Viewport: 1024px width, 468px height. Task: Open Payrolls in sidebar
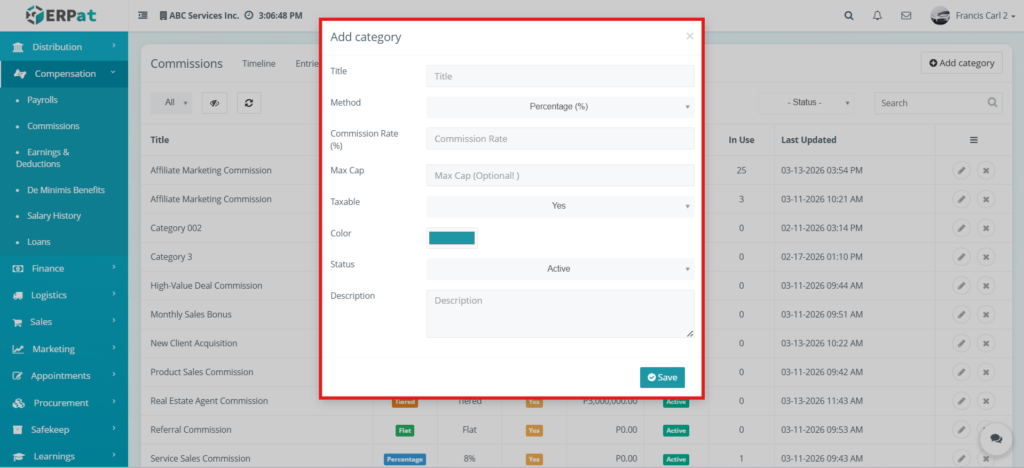(x=42, y=100)
